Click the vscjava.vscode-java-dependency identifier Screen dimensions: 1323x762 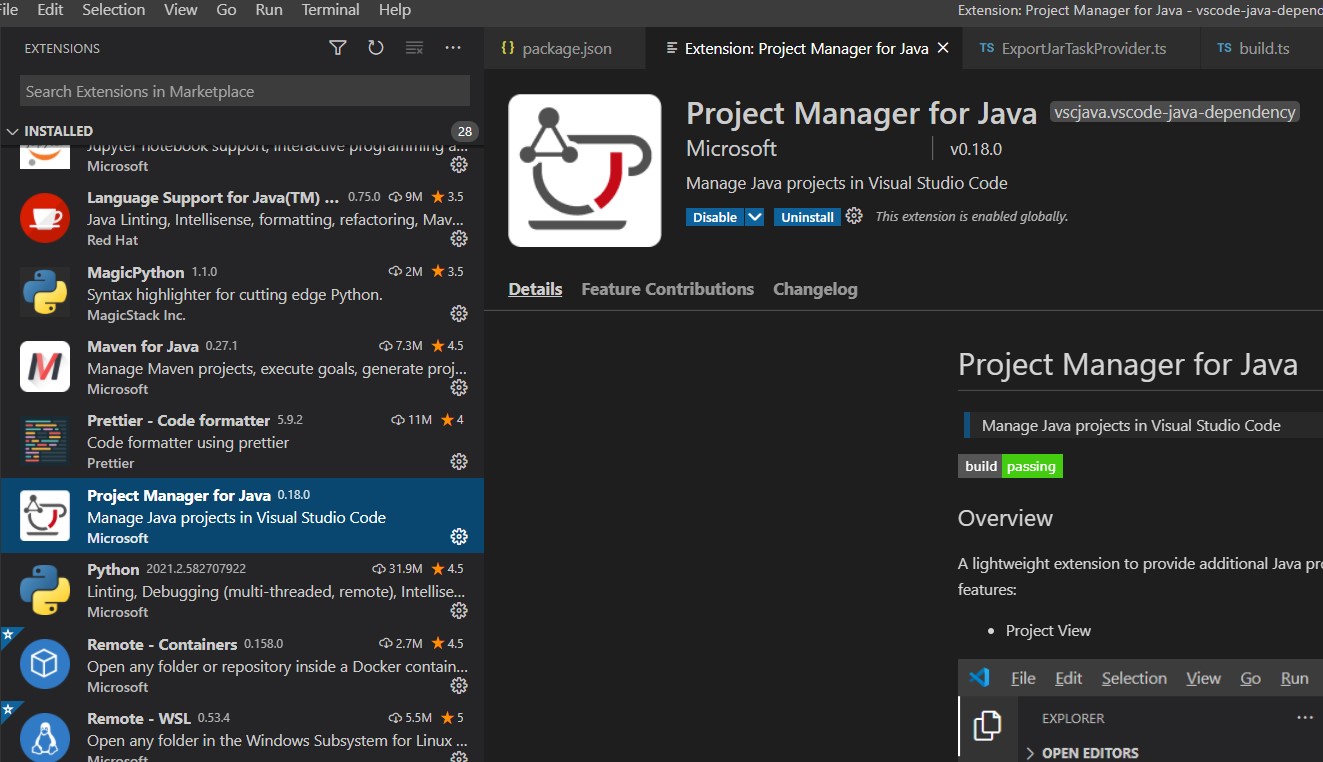(1174, 112)
